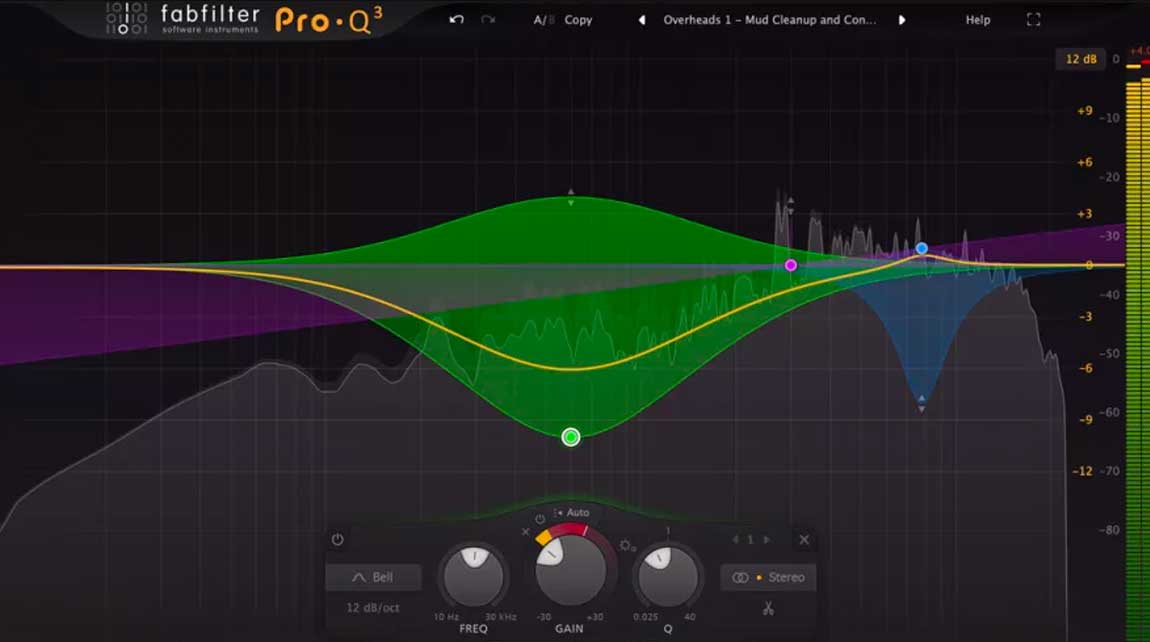1150x642 pixels.
Task: Load the previous preset with left arrow
Action: click(642, 20)
